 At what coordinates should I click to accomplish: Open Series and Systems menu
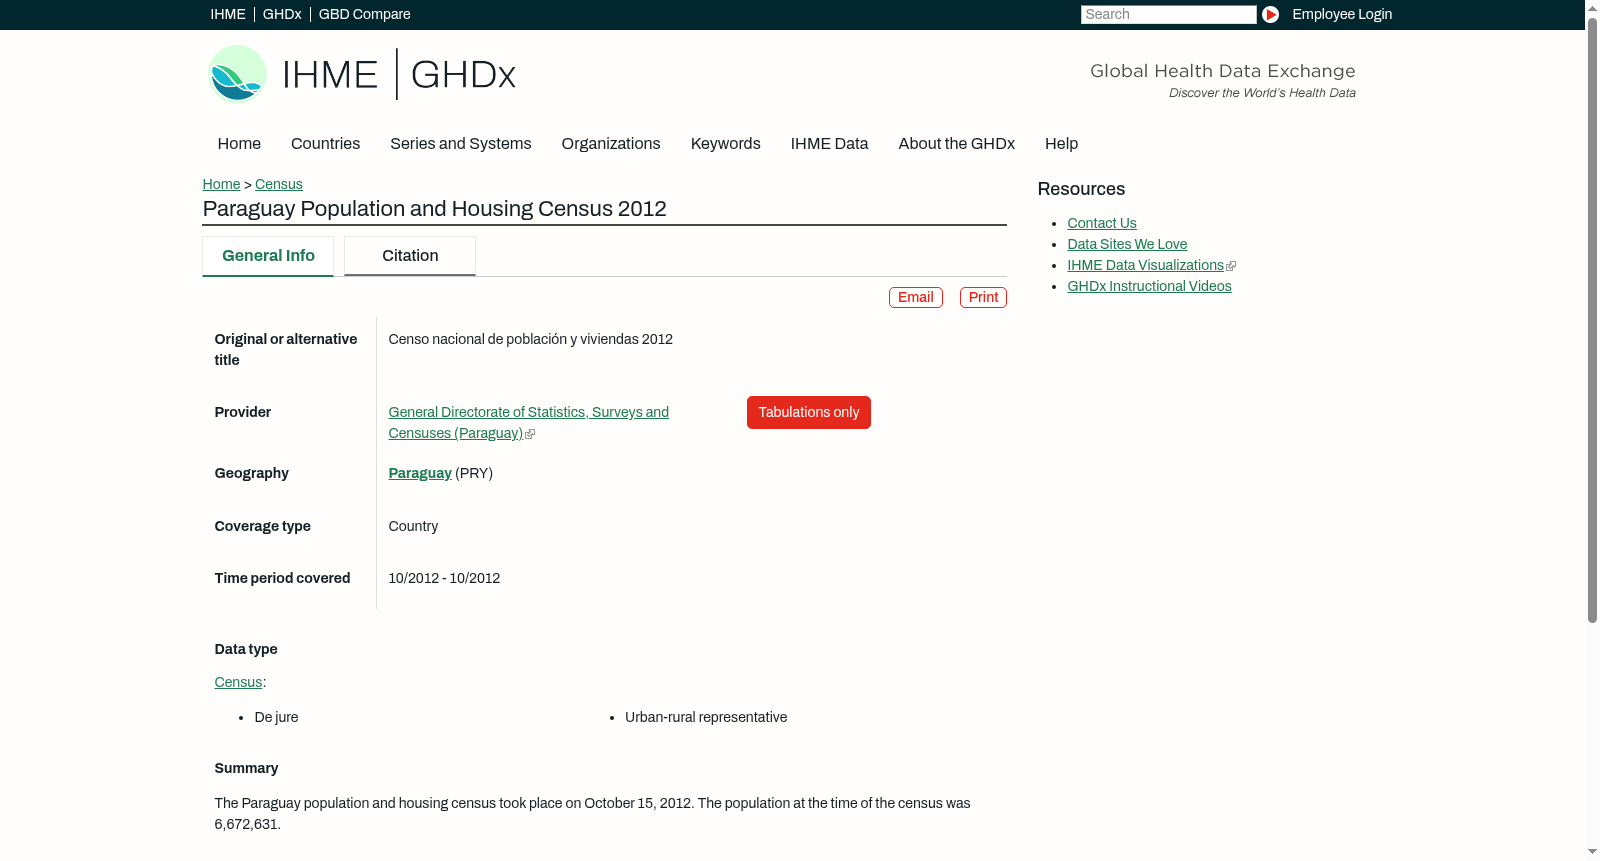tap(461, 144)
